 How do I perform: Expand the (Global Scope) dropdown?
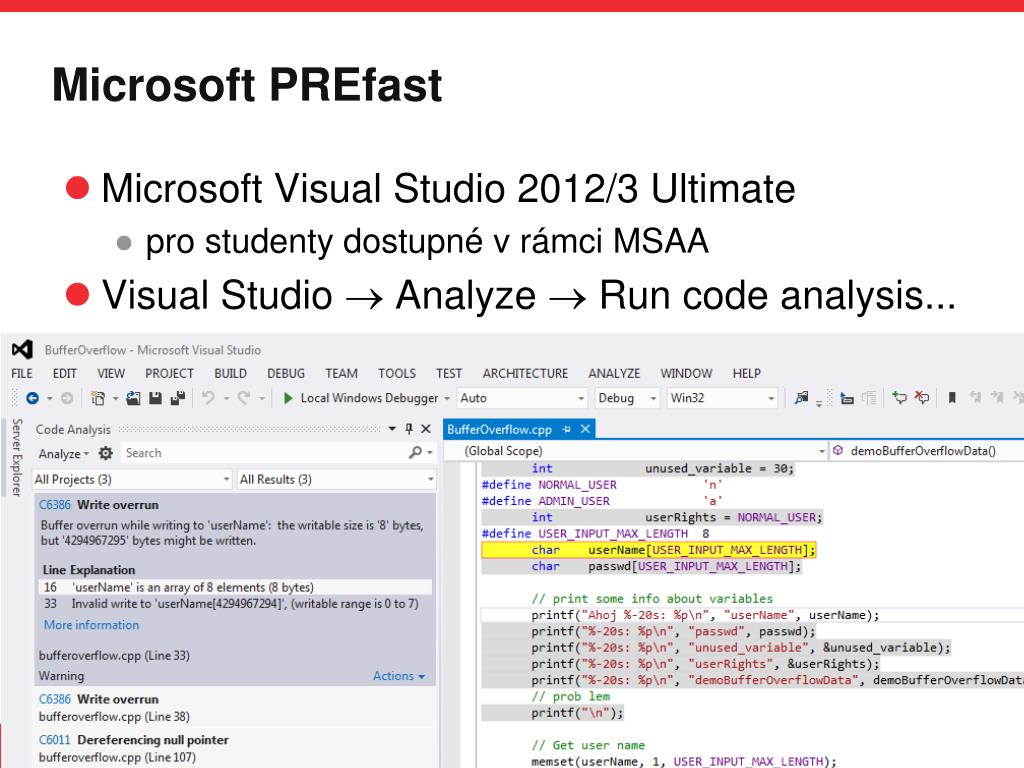822,451
